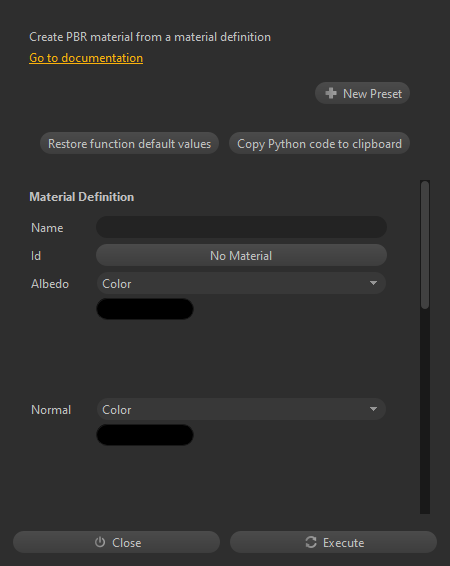Open the Normal Color type dropdown
The width and height of the screenshot is (450, 566).
pyautogui.click(x=241, y=409)
